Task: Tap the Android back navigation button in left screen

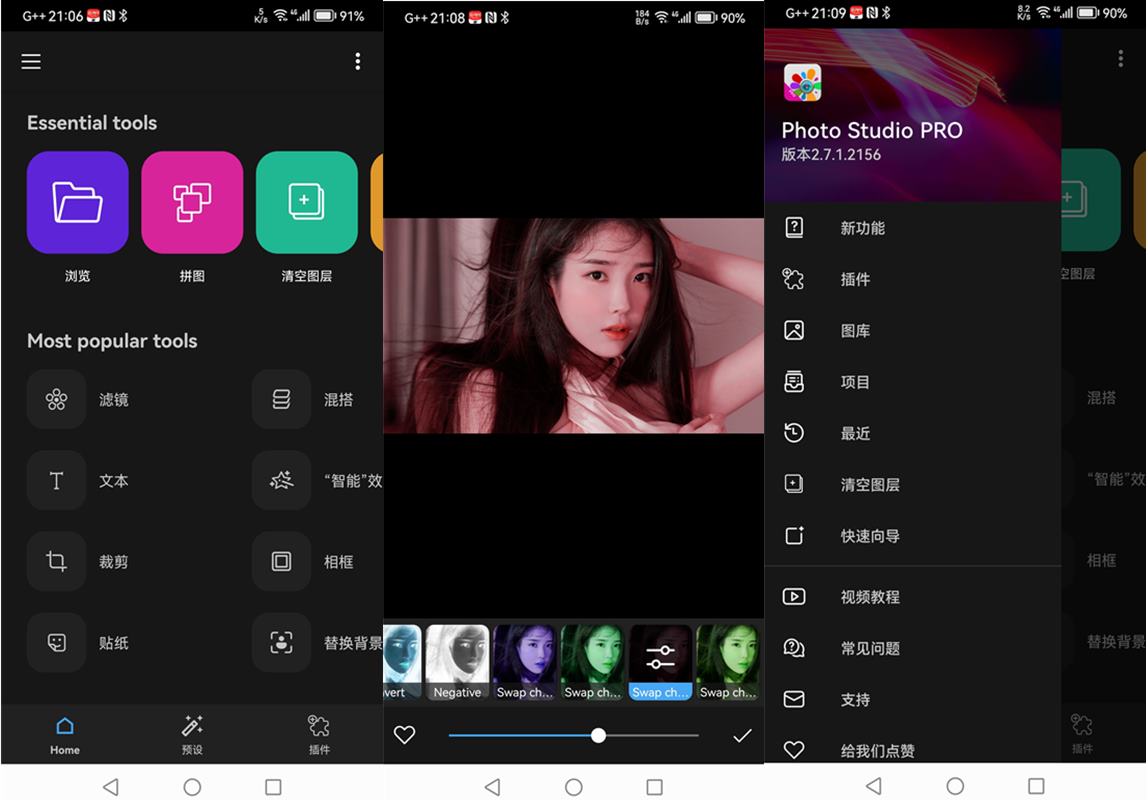Action: point(110,787)
